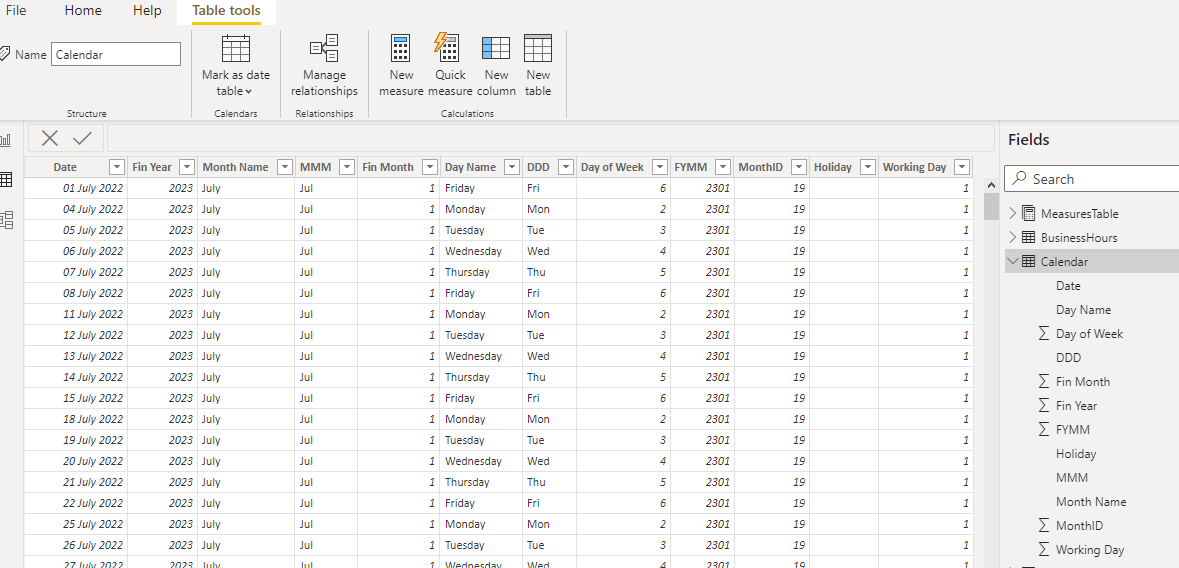Switch to the Help tab
The height and width of the screenshot is (568, 1179).
pos(147,11)
